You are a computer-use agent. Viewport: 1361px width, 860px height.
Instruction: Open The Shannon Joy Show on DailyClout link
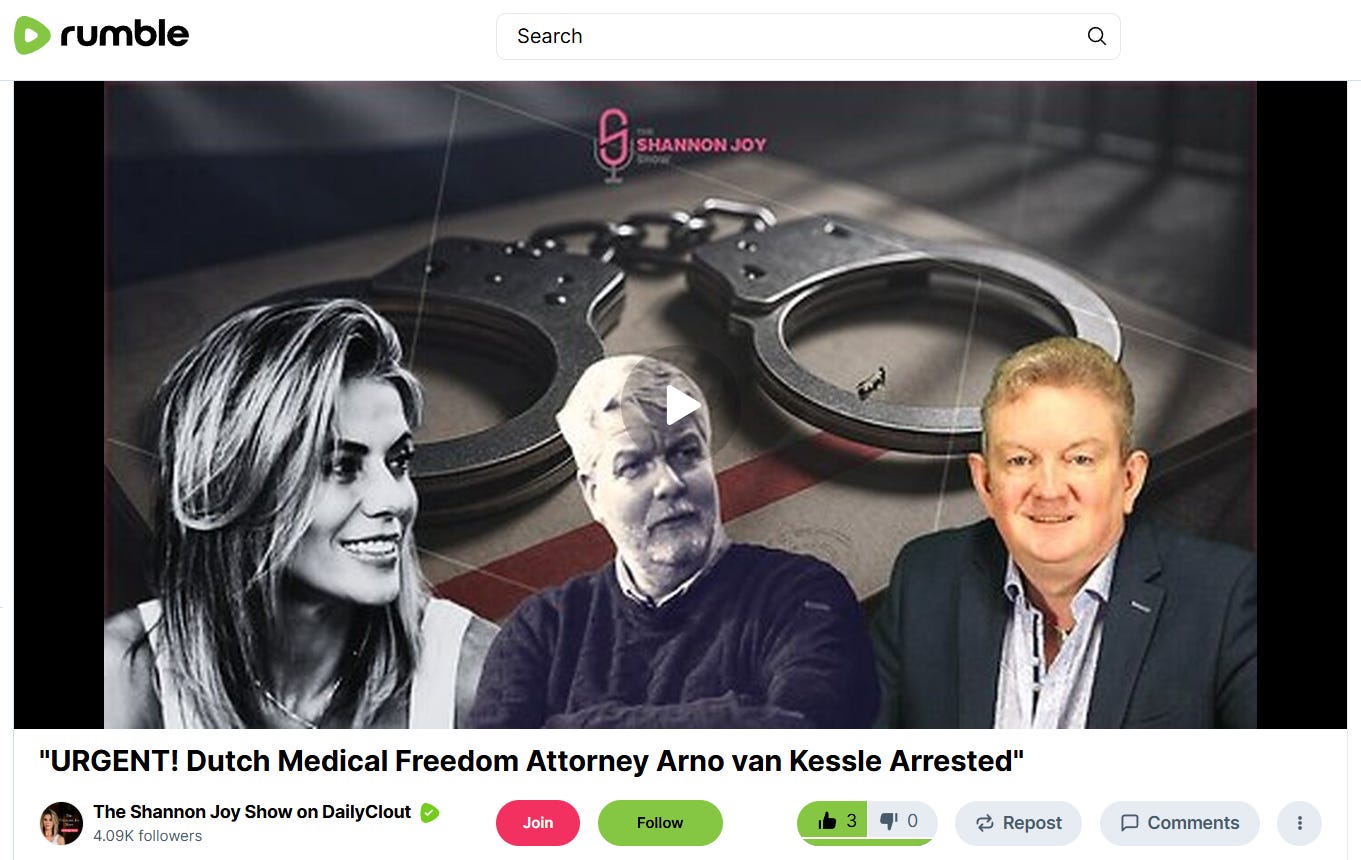pos(252,812)
